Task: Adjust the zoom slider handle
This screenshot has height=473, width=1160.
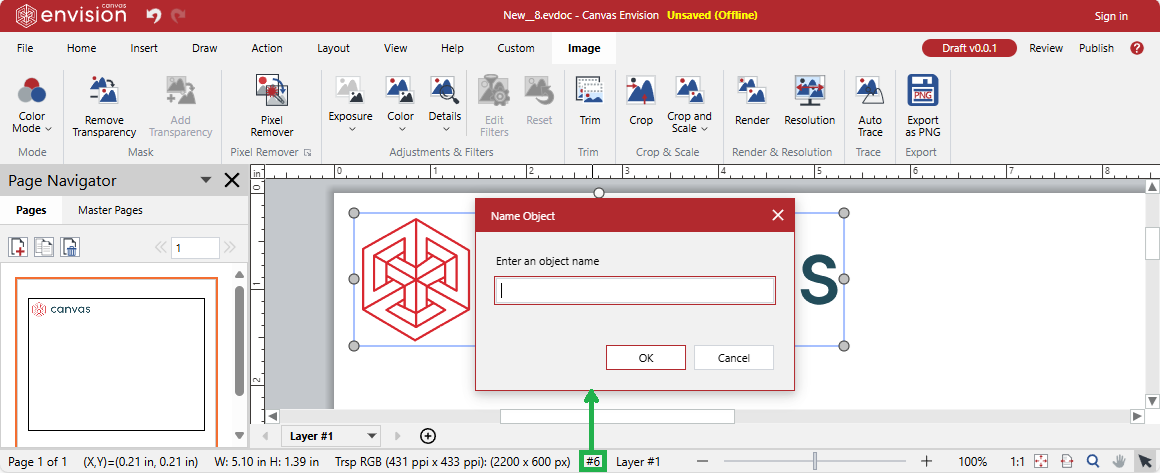Action: (815, 461)
